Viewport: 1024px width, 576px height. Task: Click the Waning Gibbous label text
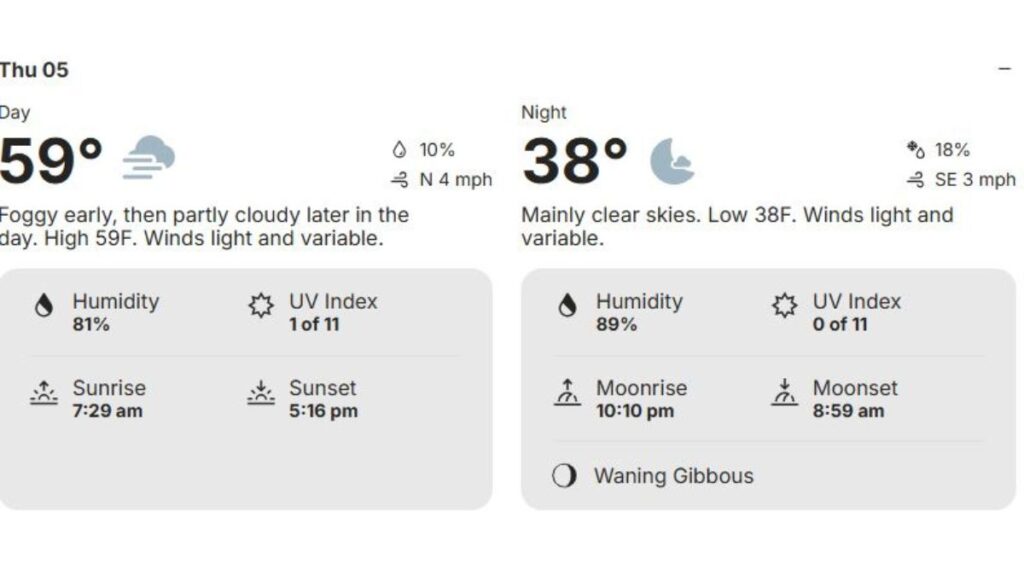point(673,476)
